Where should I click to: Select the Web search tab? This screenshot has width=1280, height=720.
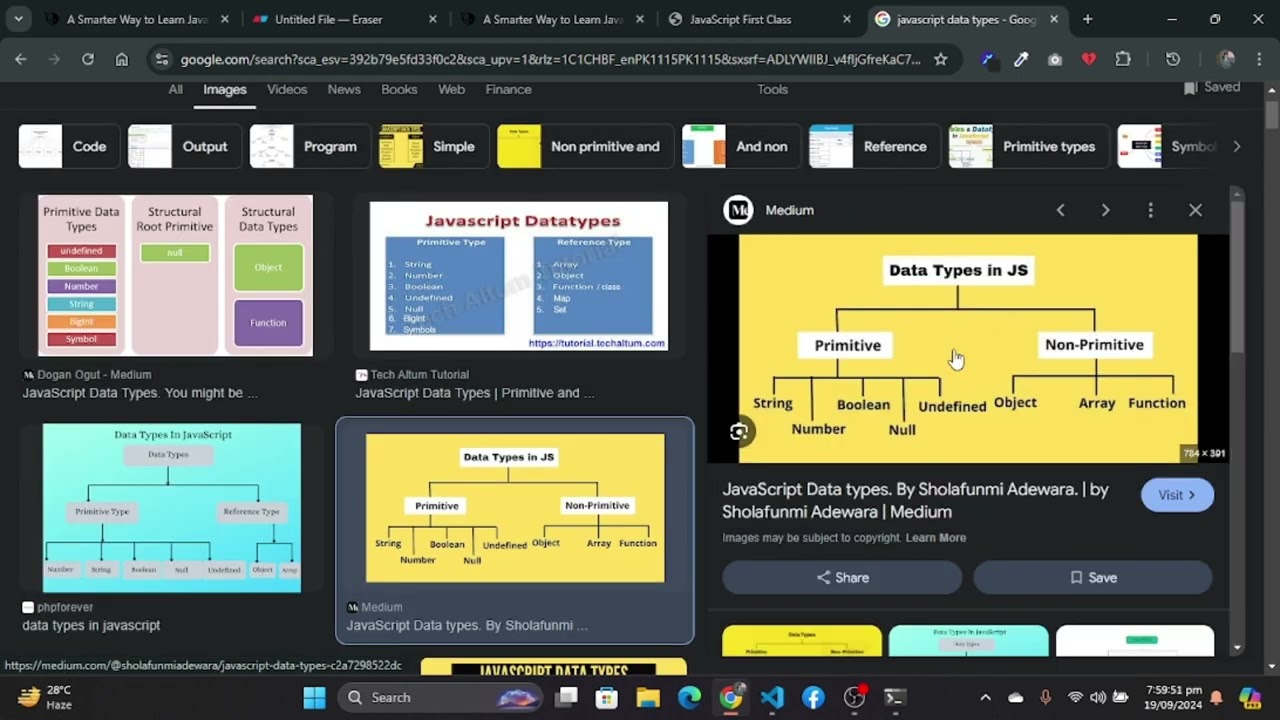[451, 89]
